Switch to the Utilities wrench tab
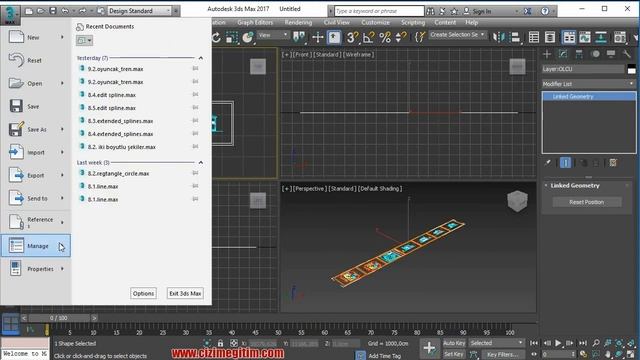The image size is (640, 360). tap(627, 54)
